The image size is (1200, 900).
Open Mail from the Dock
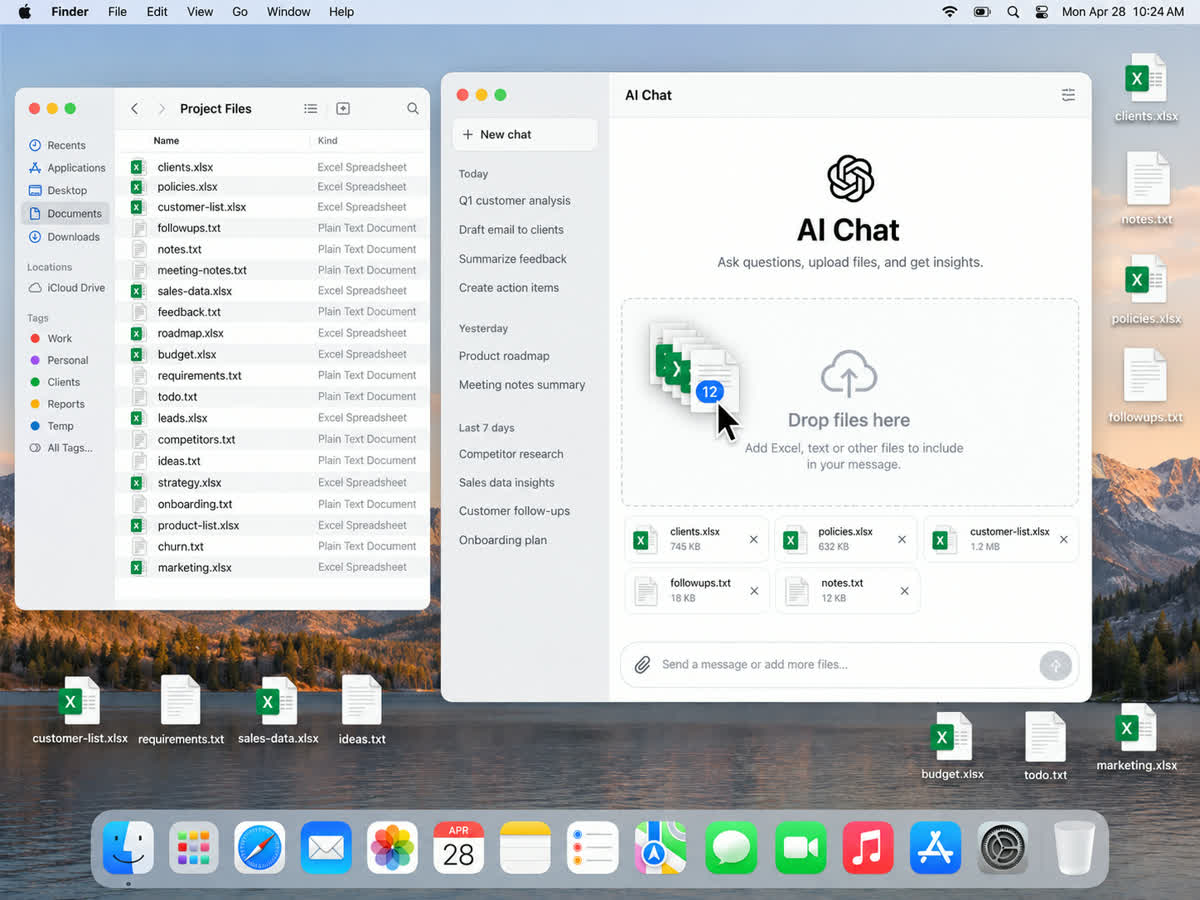326,849
